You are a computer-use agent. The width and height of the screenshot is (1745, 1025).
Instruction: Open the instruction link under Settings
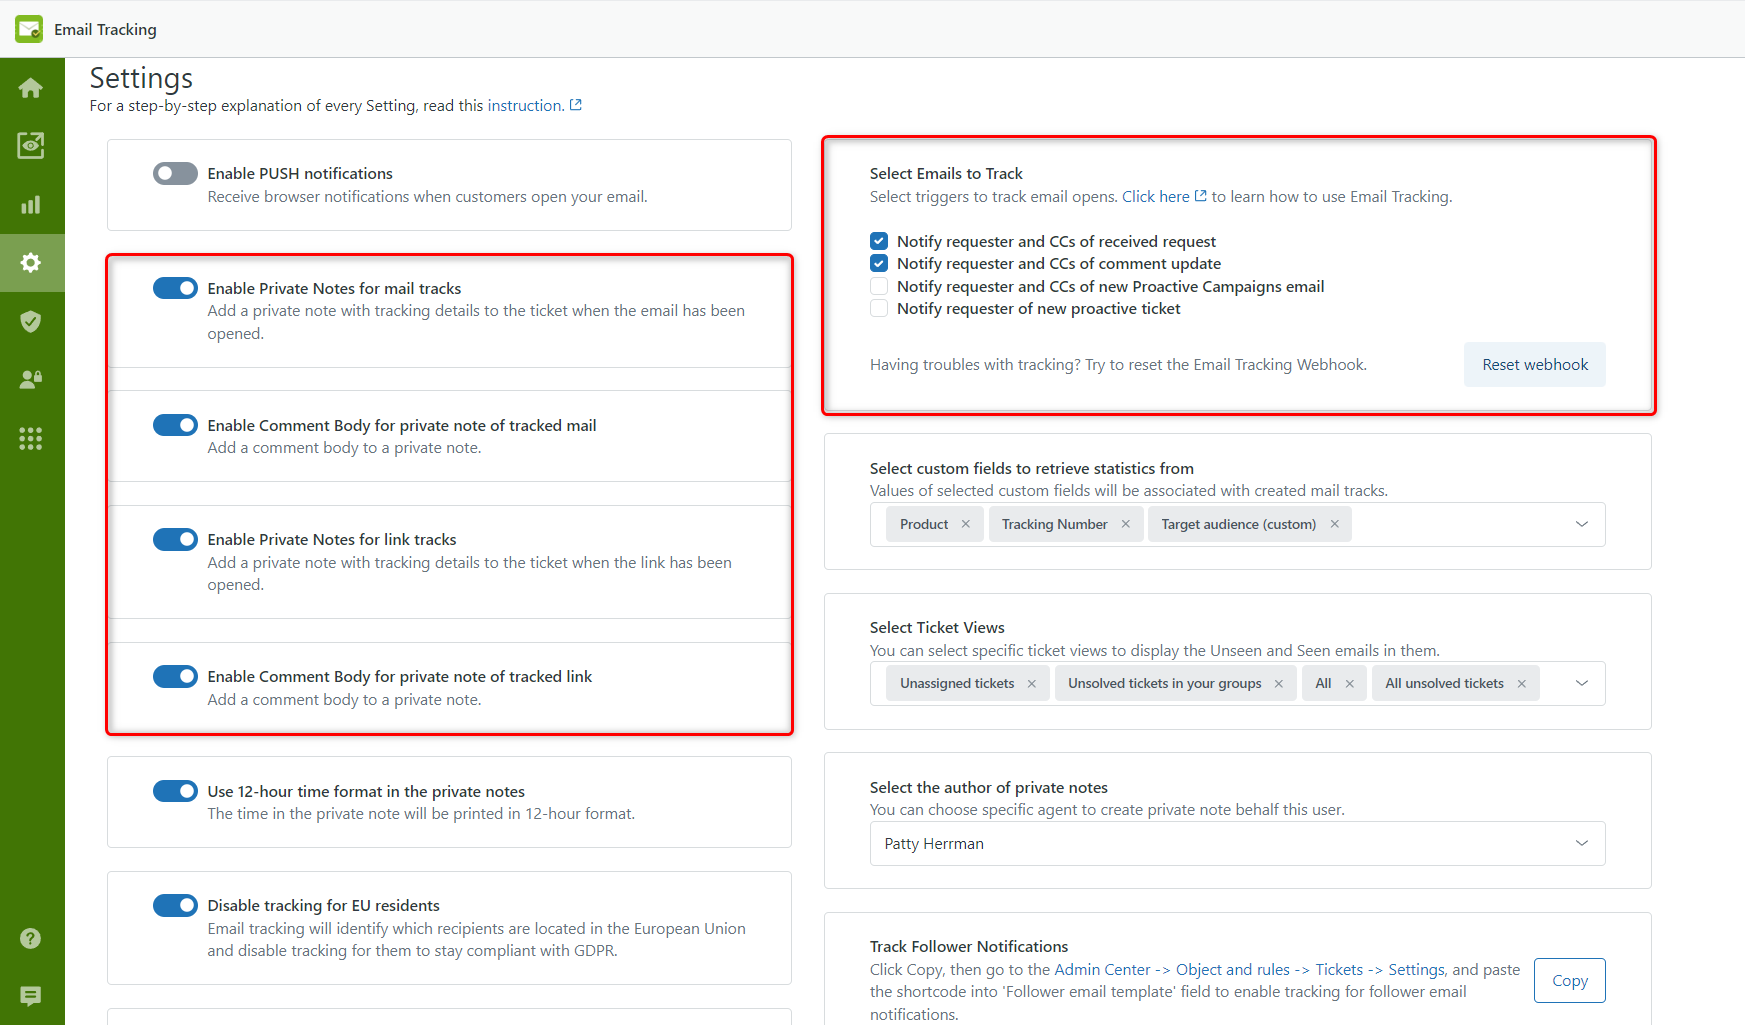coord(524,105)
